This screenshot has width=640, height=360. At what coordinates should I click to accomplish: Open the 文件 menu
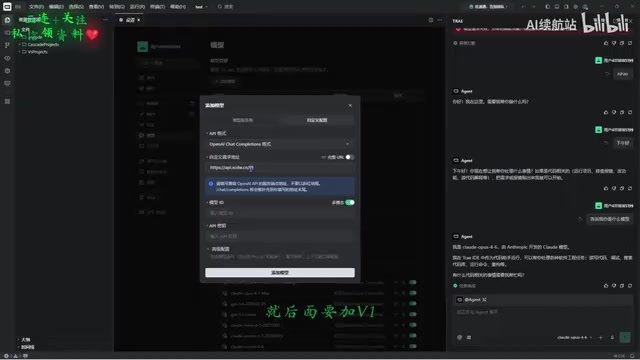point(36,7)
